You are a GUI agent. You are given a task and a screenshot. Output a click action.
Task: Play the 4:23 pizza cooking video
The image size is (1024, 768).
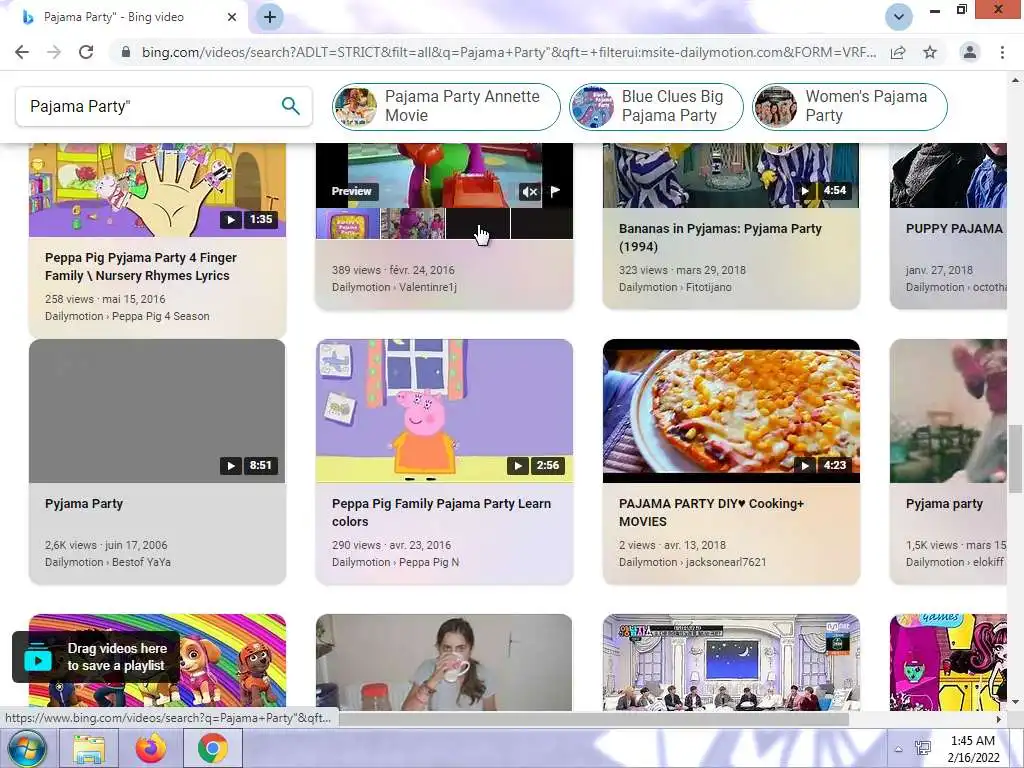pyautogui.click(x=805, y=466)
